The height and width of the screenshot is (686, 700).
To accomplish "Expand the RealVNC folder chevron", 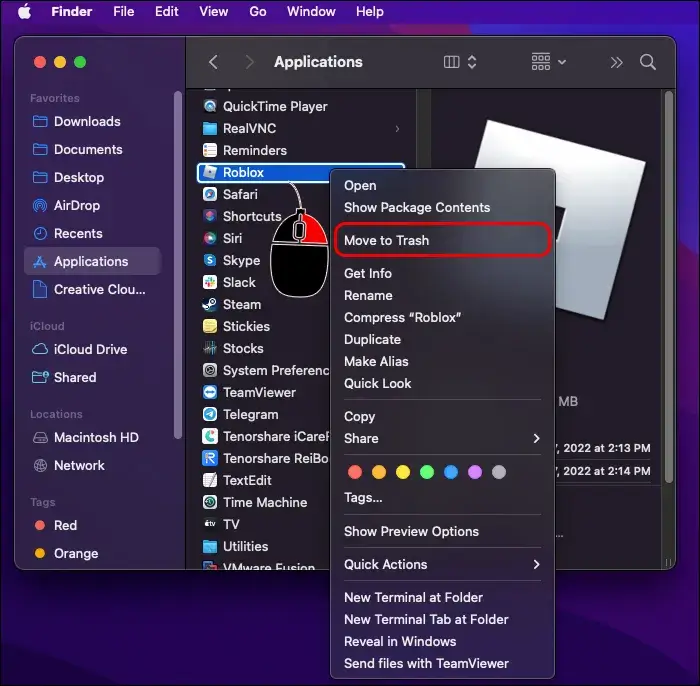I will click(397, 129).
